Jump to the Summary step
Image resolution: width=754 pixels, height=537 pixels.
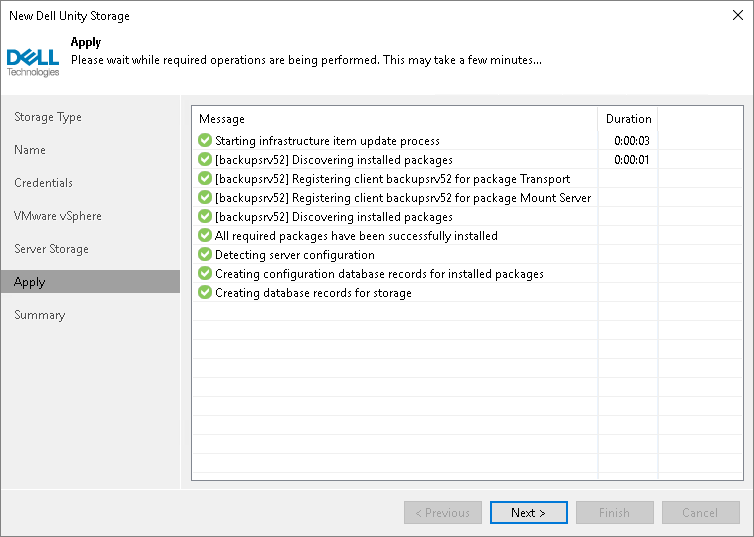click(x=39, y=315)
